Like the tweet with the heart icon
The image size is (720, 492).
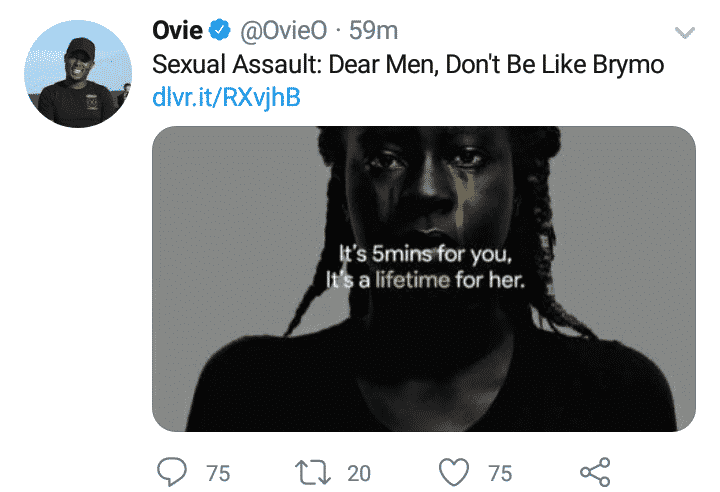pos(456,470)
